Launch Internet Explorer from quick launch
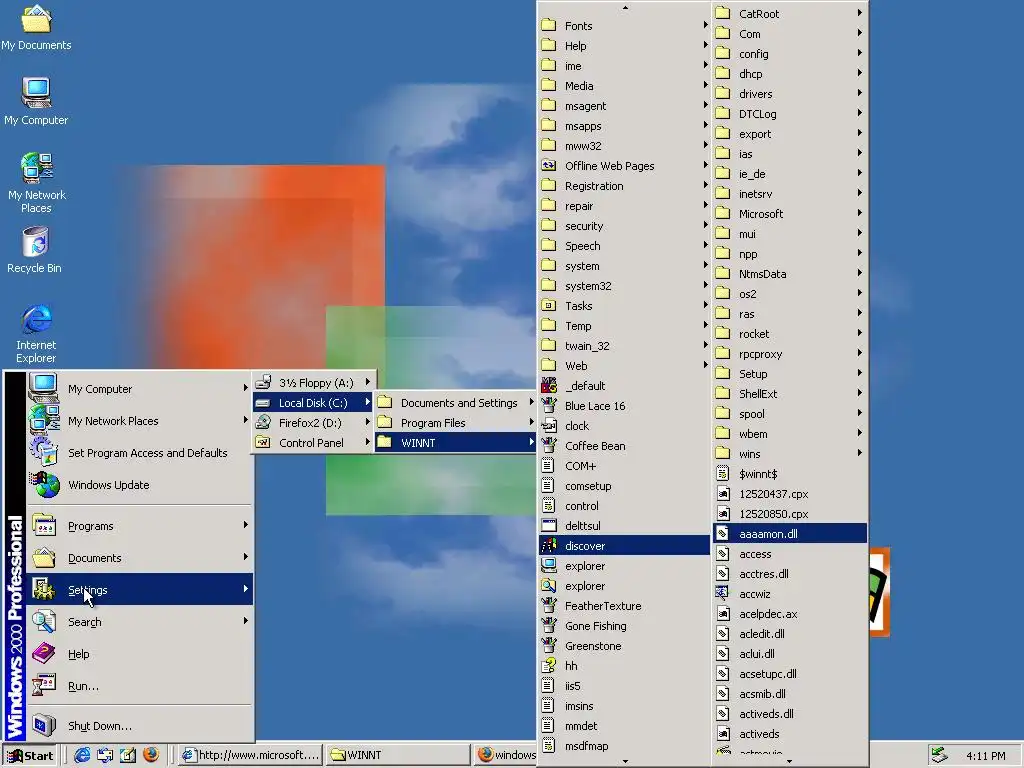Viewport: 1024px width, 768px height. [x=82, y=755]
